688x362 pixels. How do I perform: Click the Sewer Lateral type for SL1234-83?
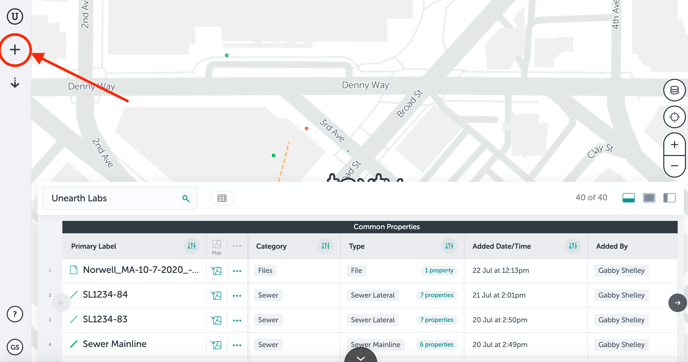373,320
